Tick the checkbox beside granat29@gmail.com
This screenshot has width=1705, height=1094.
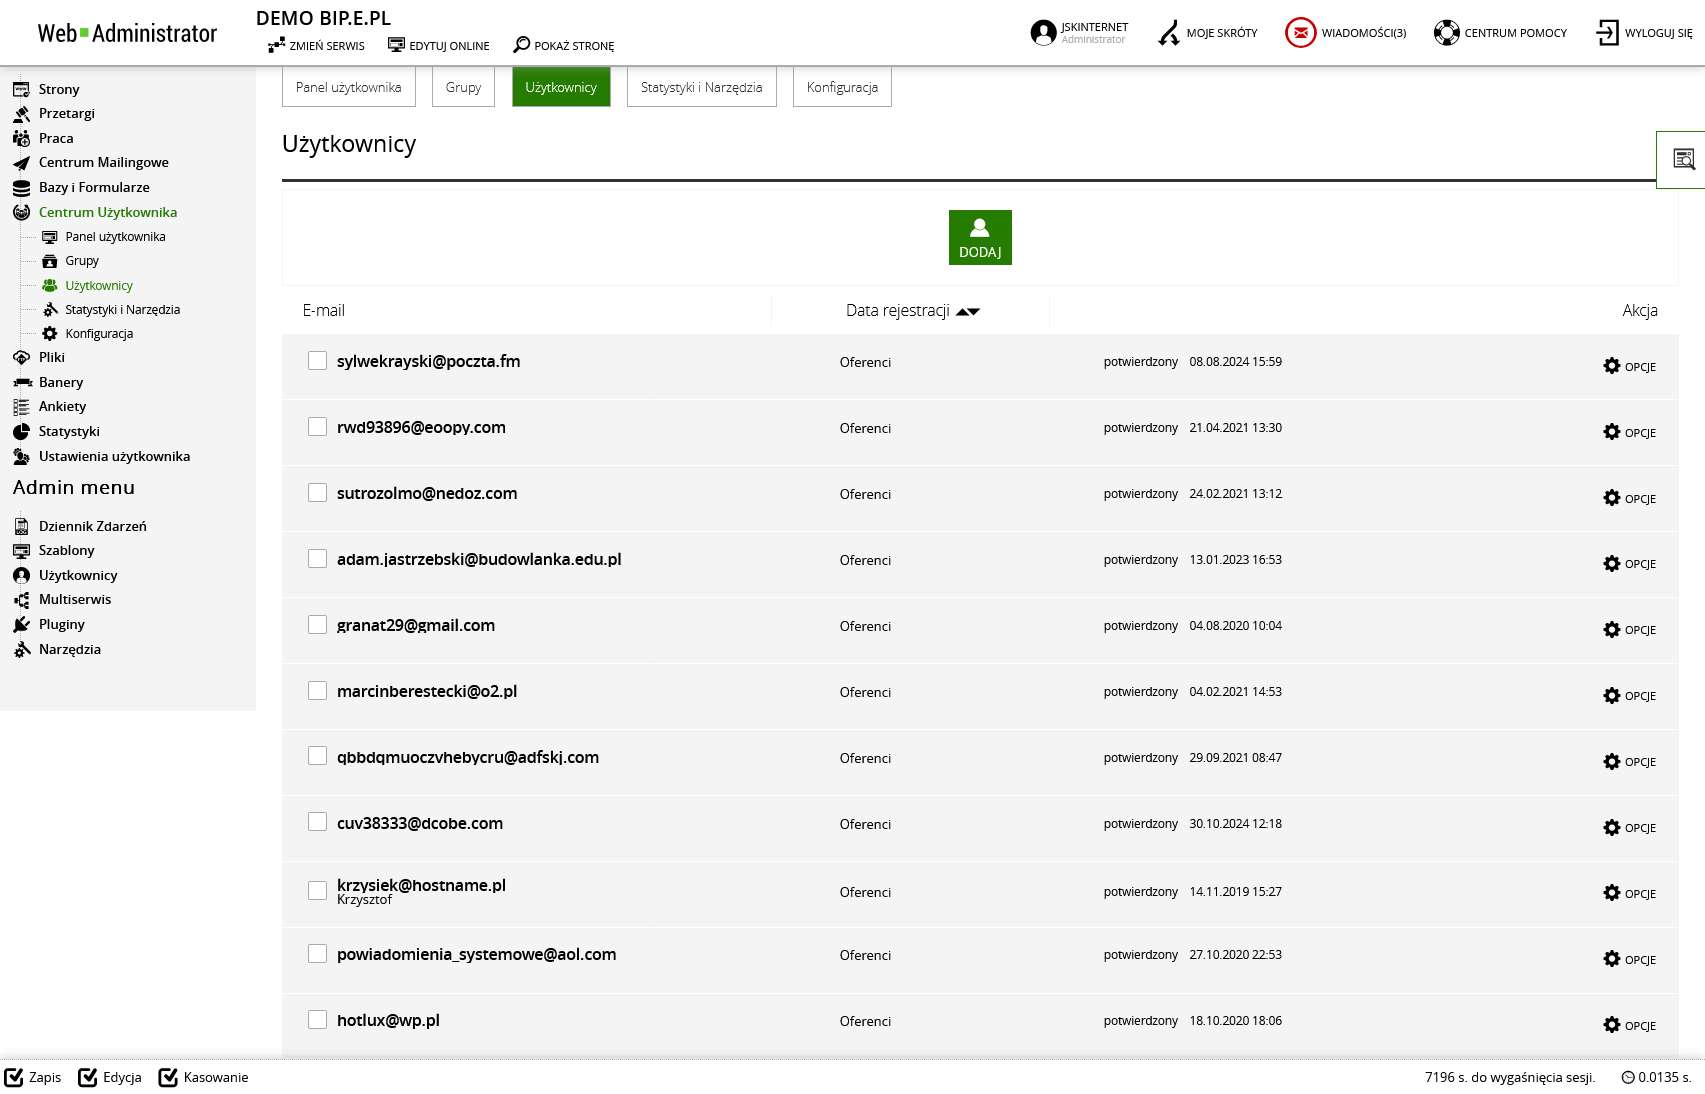click(x=317, y=625)
